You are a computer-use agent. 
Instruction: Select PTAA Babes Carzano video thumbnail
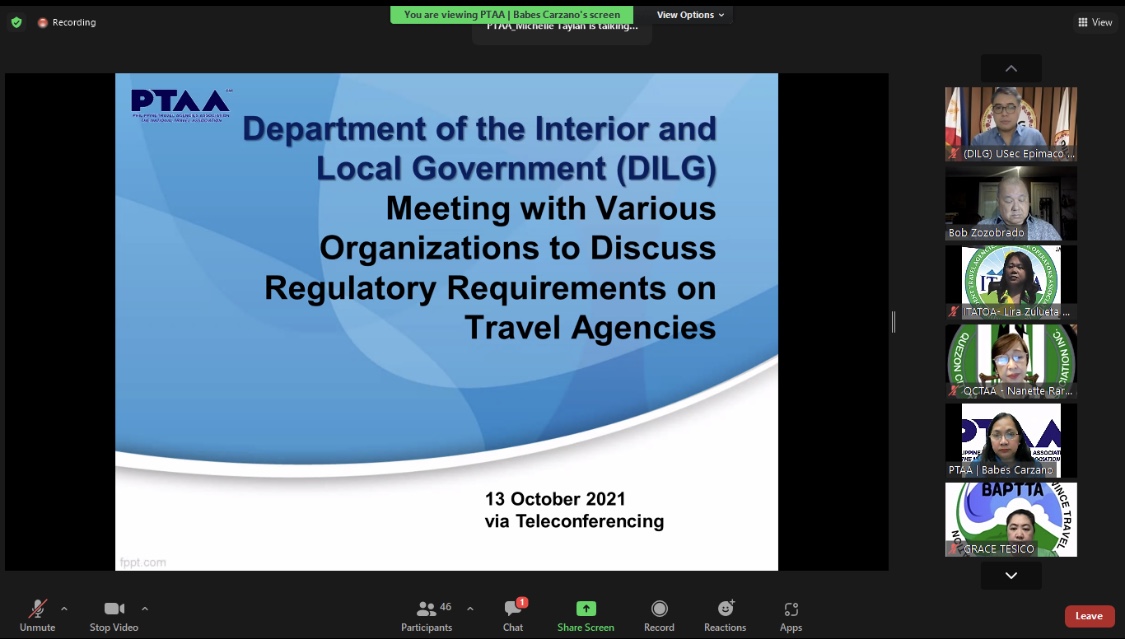[x=1011, y=440]
